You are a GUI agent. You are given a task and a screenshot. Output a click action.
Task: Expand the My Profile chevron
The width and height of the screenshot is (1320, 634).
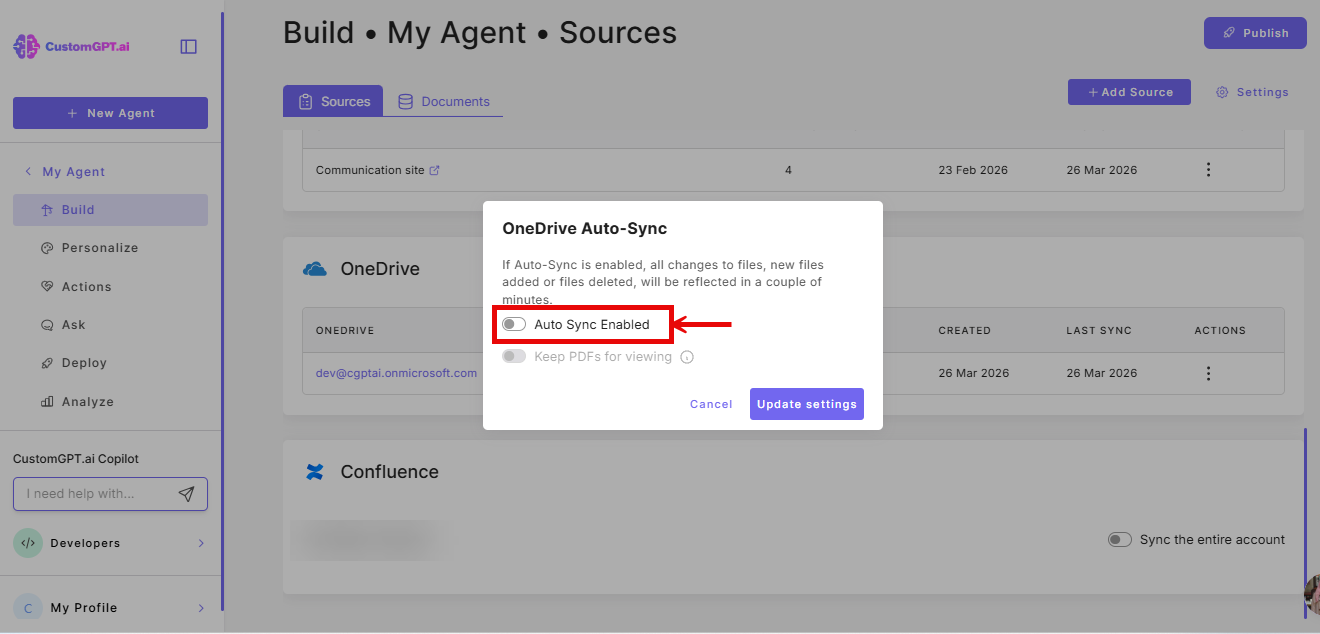pos(201,608)
